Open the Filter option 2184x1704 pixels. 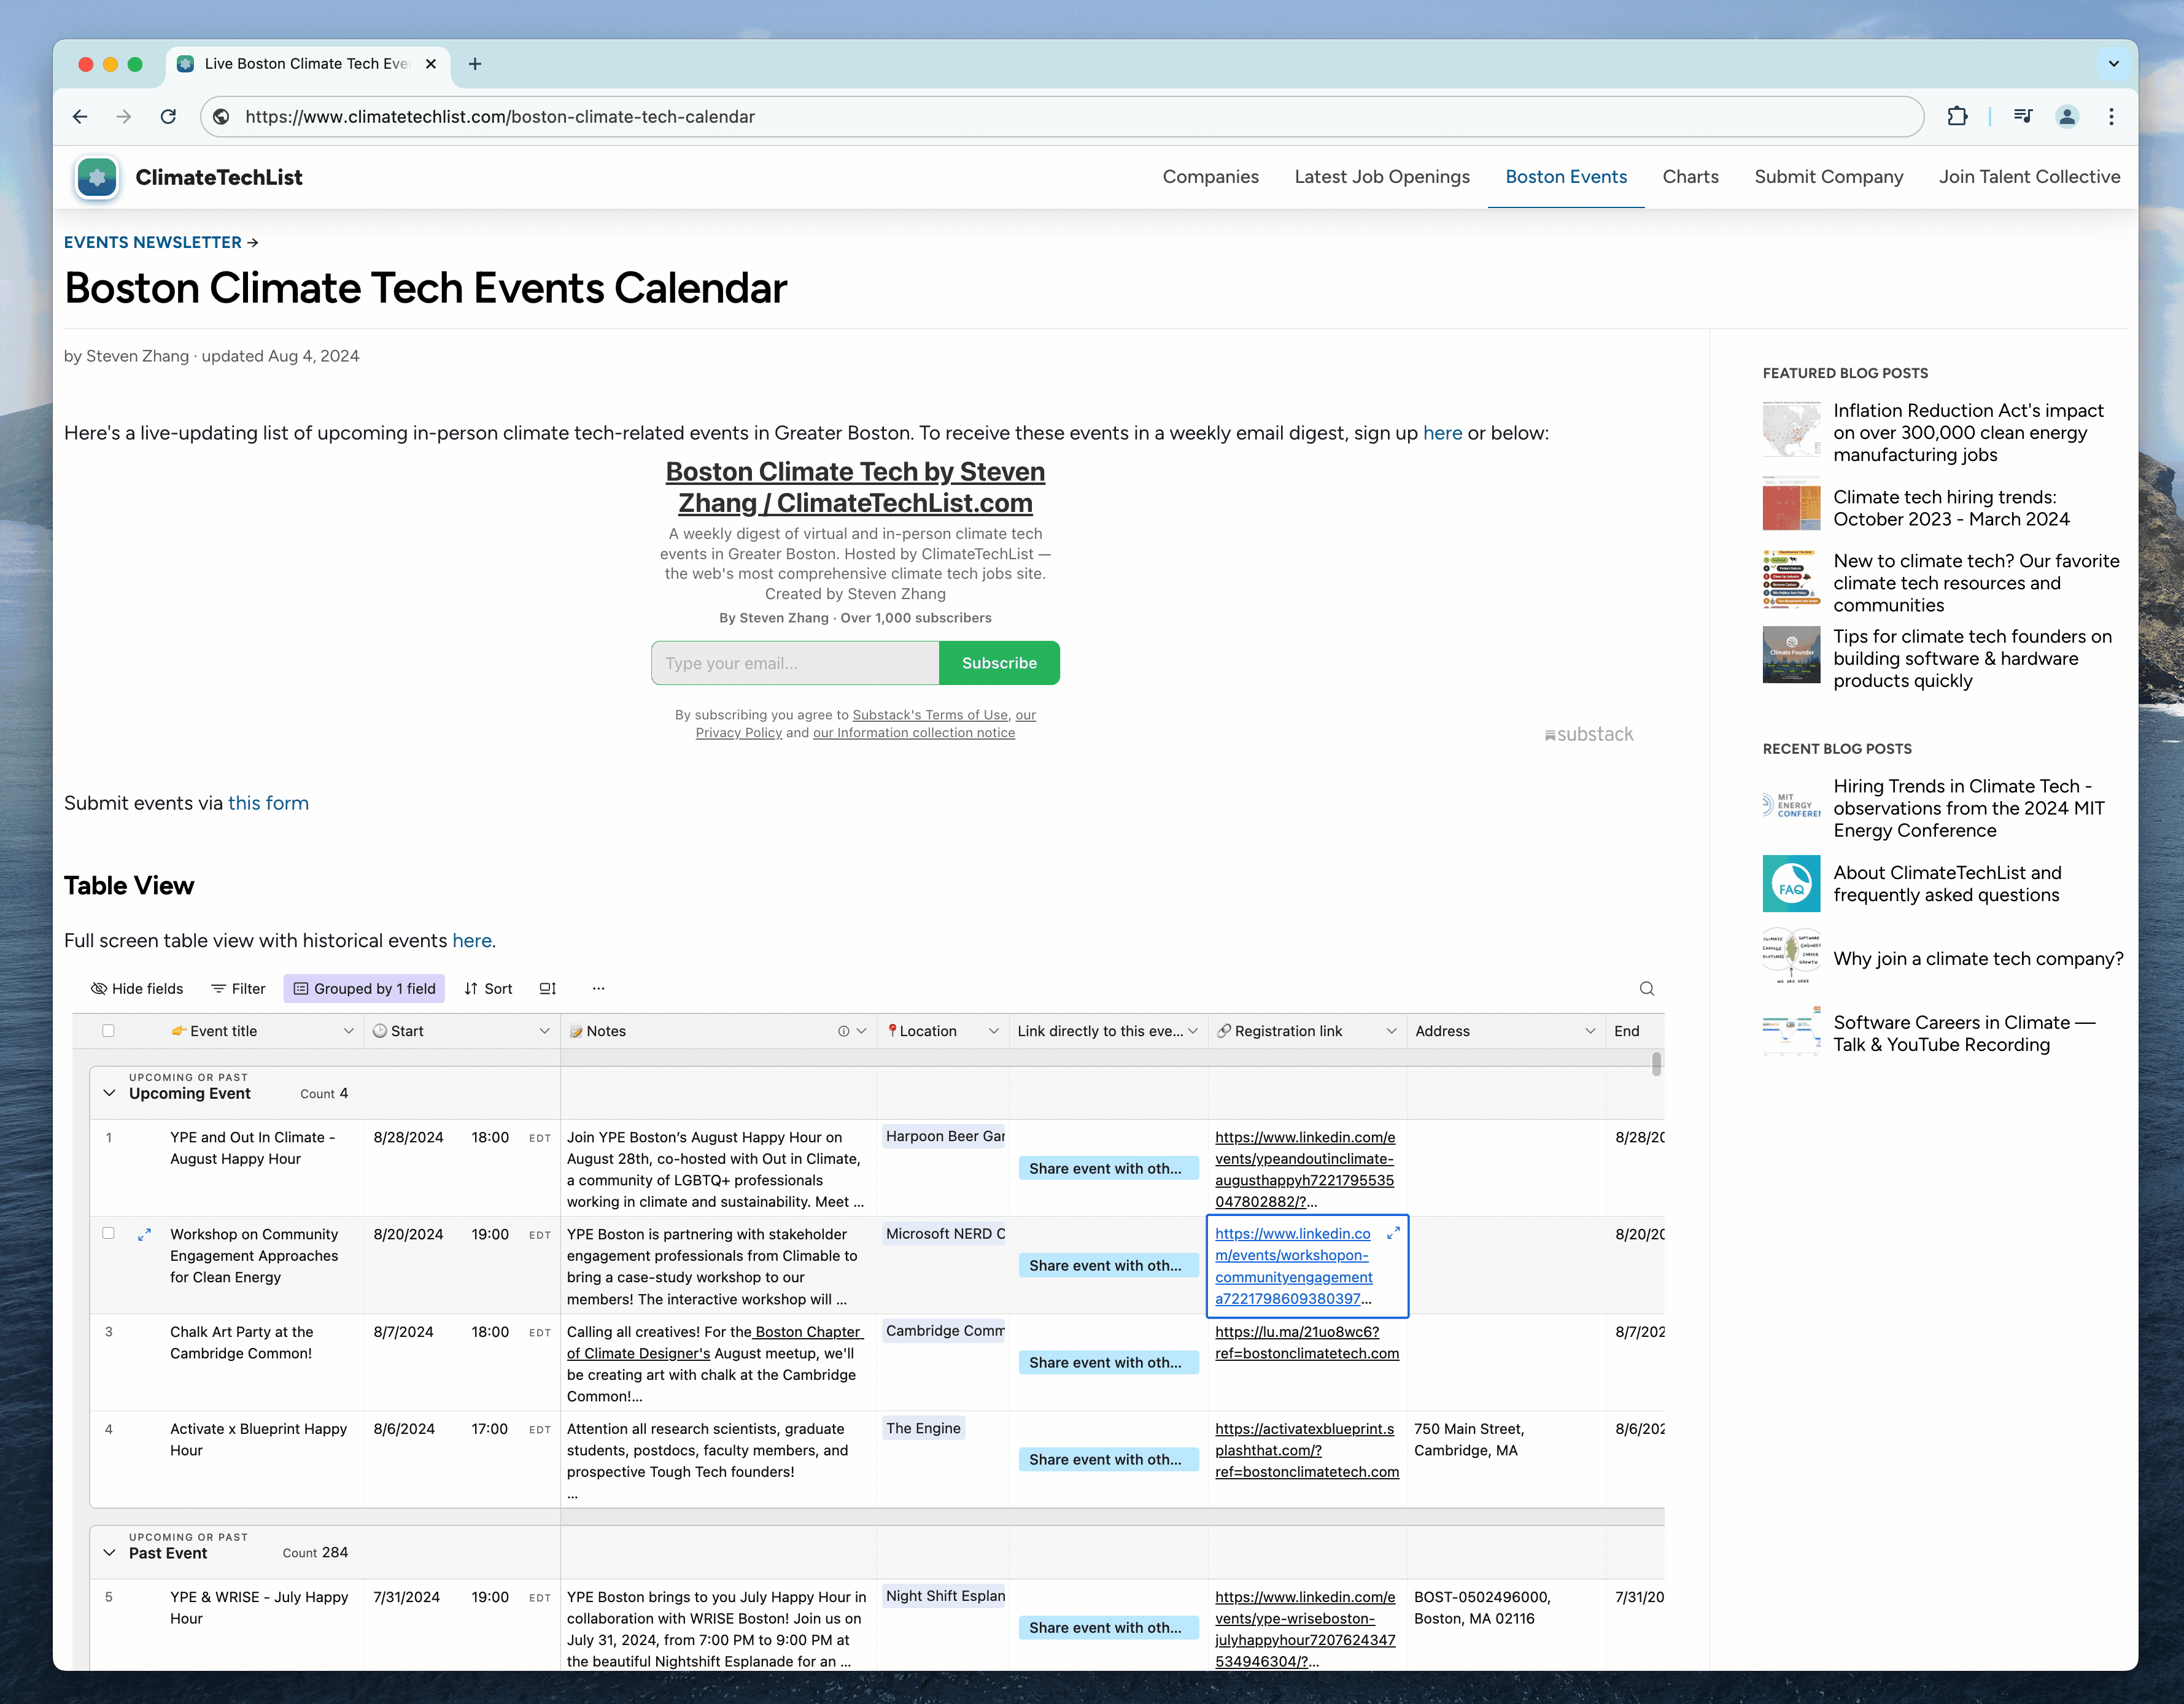[x=238, y=989]
